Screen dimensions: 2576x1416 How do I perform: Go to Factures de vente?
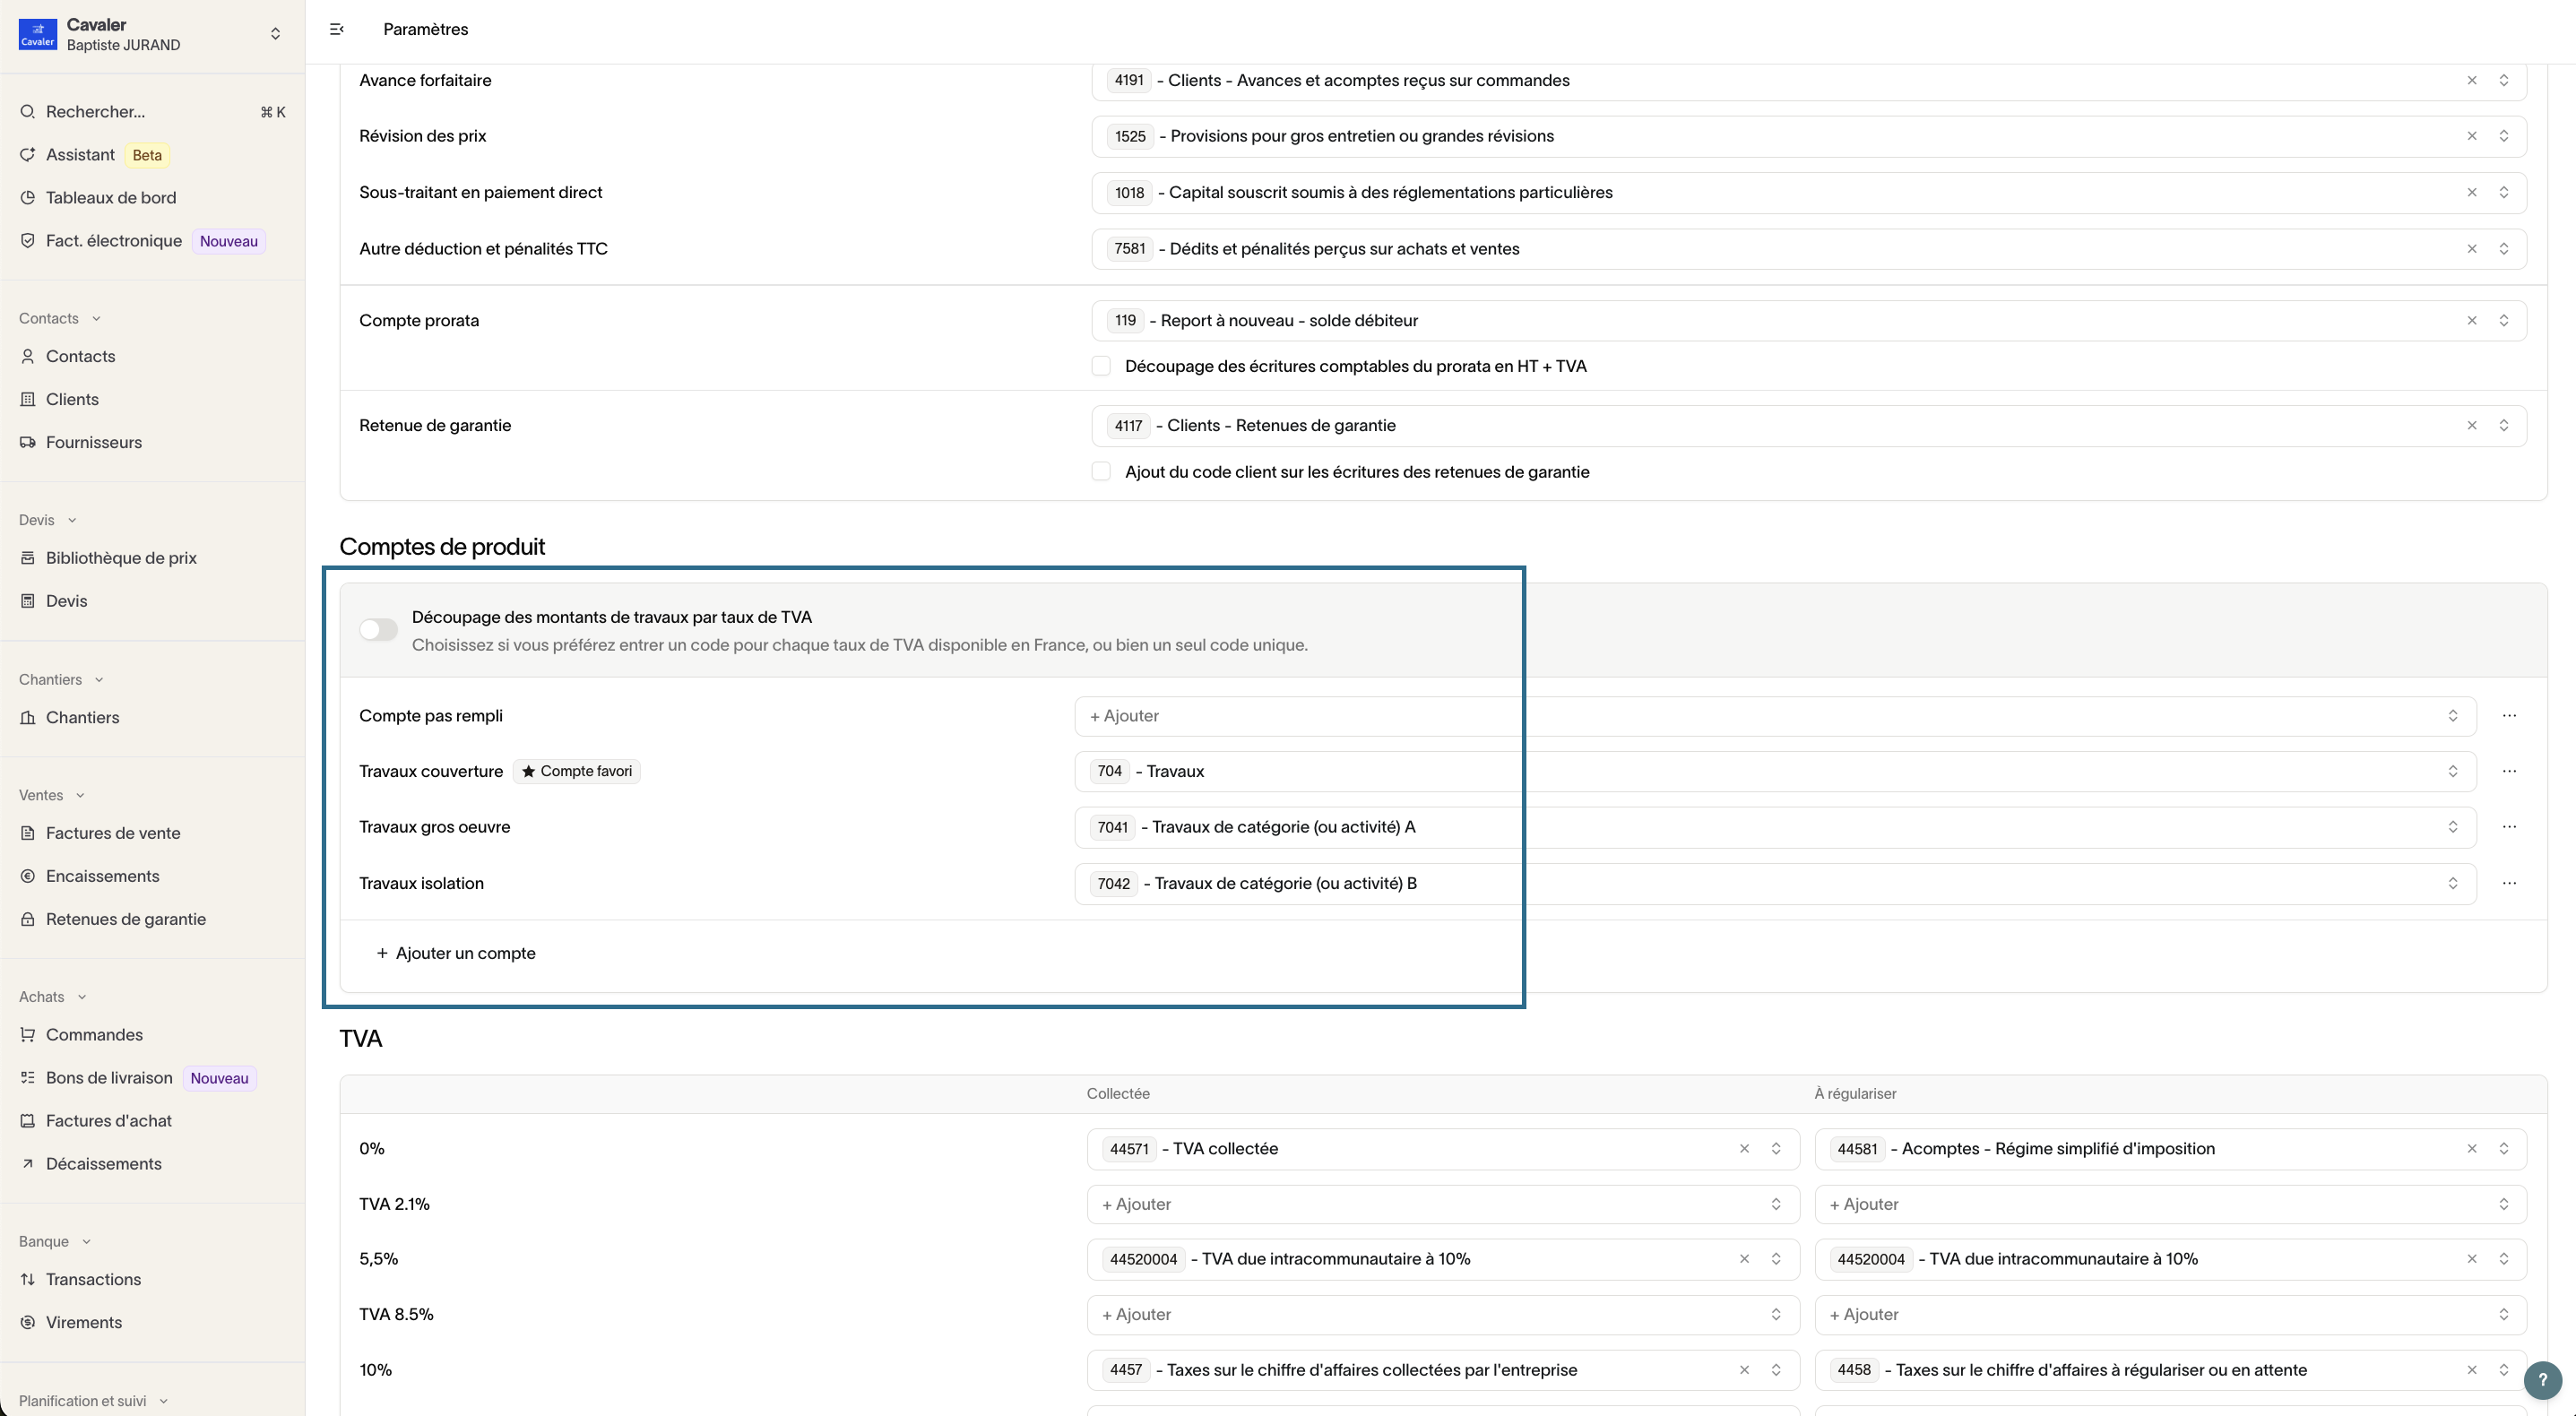tap(113, 833)
